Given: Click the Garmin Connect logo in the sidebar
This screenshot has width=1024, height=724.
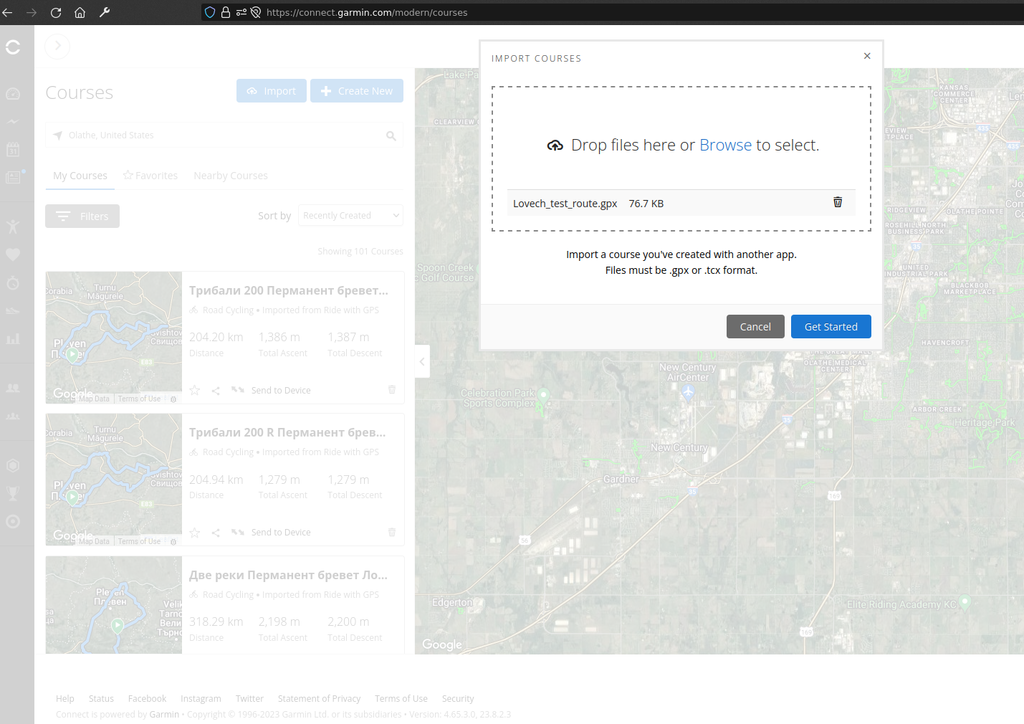Looking at the screenshot, I should [13, 47].
